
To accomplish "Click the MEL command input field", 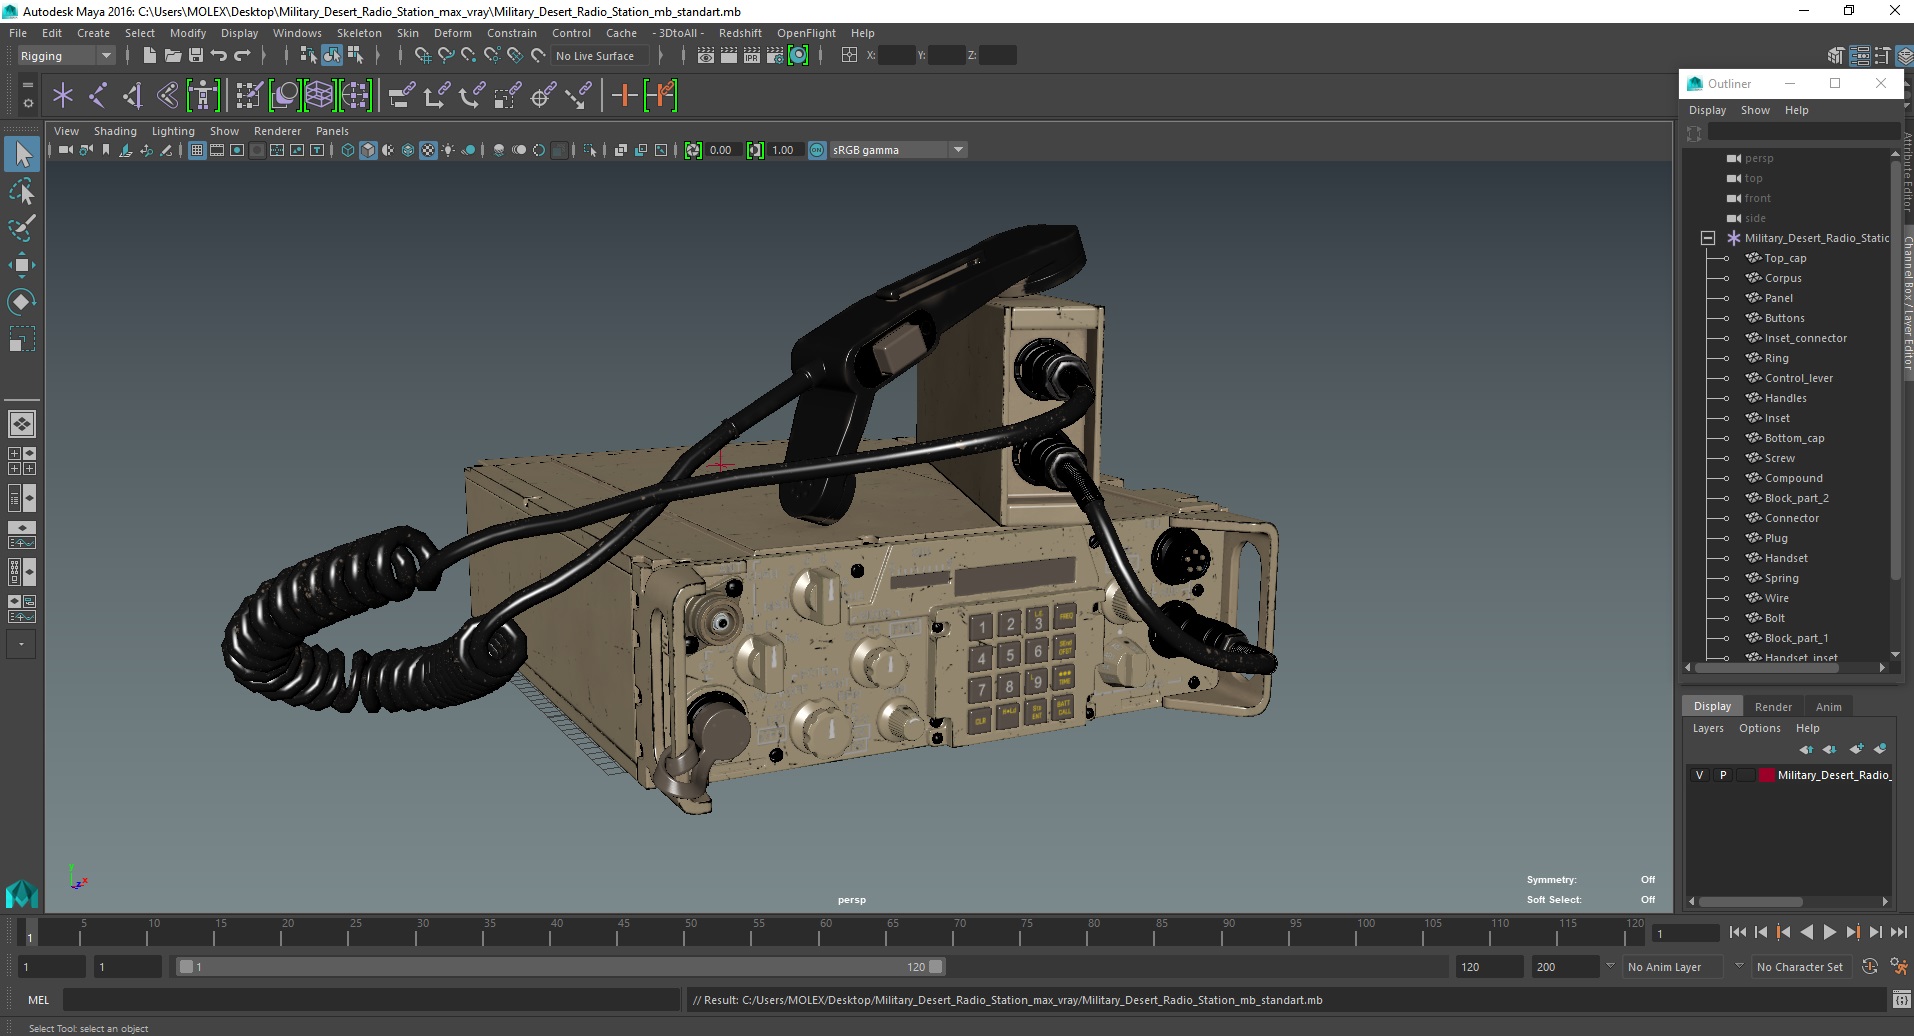I will [x=371, y=1000].
